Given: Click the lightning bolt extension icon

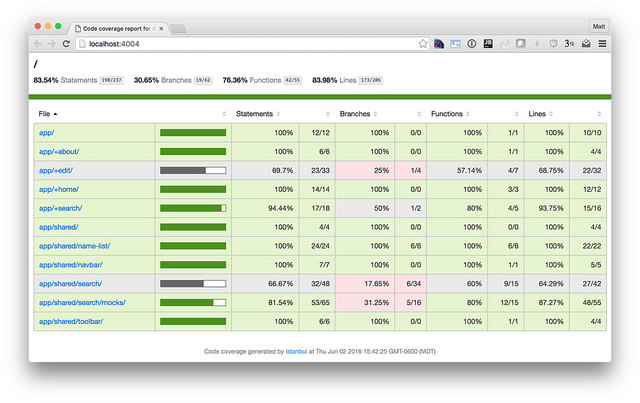Looking at the screenshot, I should [x=537, y=44].
